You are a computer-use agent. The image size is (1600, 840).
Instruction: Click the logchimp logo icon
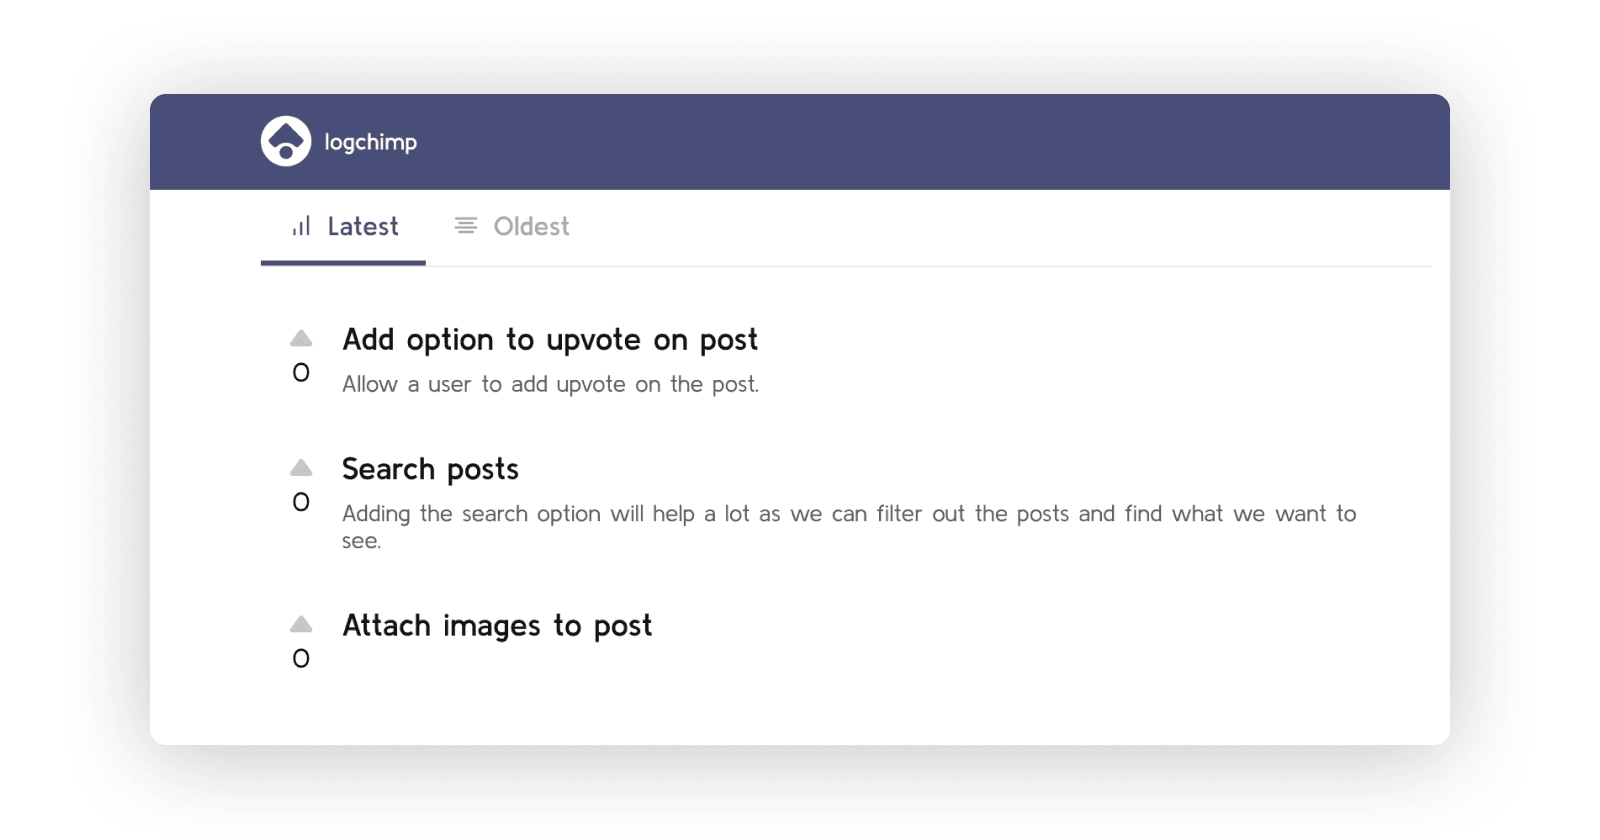tap(286, 141)
